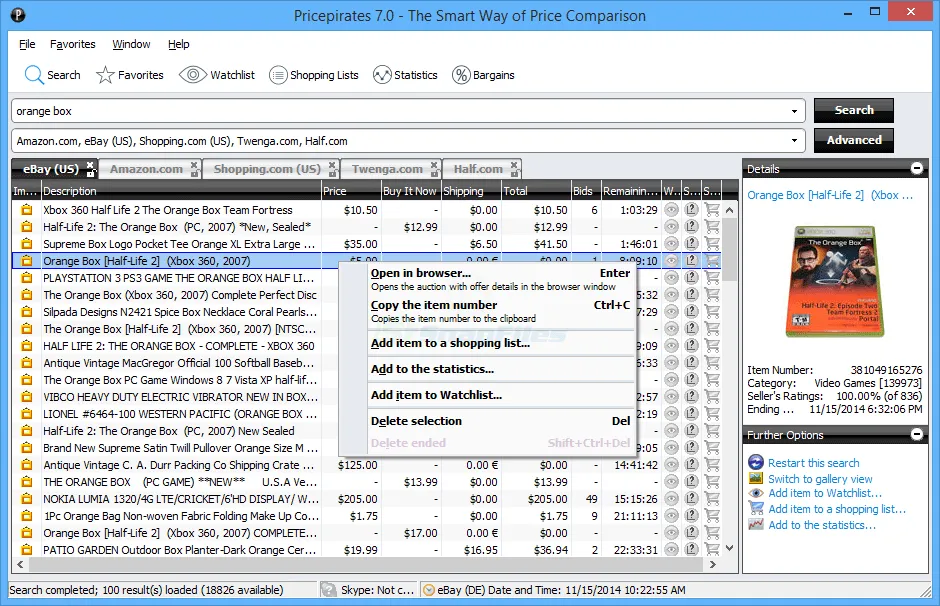Viewport: 940px width, 606px height.
Task: Switch to the Half.com tab
Action: pos(478,169)
